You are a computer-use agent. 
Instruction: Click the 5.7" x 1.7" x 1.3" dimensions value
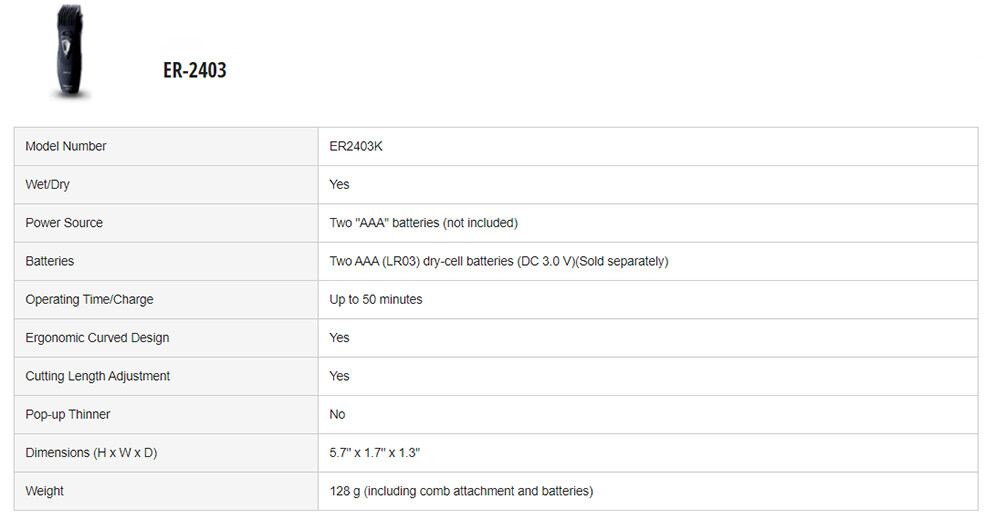374,453
